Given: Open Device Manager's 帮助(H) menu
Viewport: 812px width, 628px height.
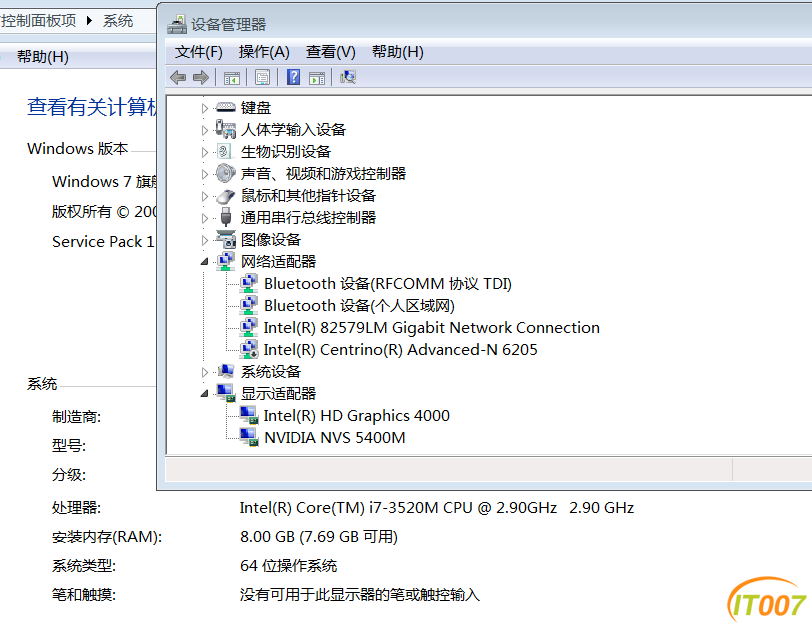Looking at the screenshot, I should (x=398, y=52).
